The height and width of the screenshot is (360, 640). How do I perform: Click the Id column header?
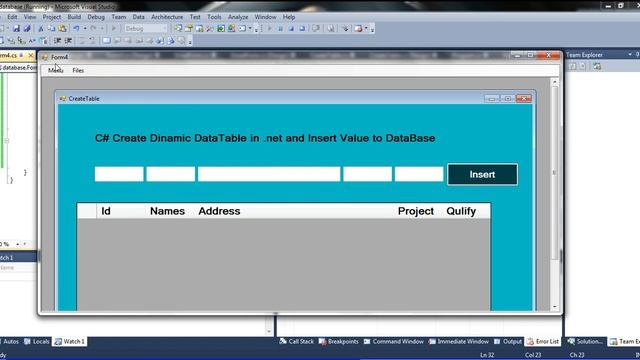point(120,211)
